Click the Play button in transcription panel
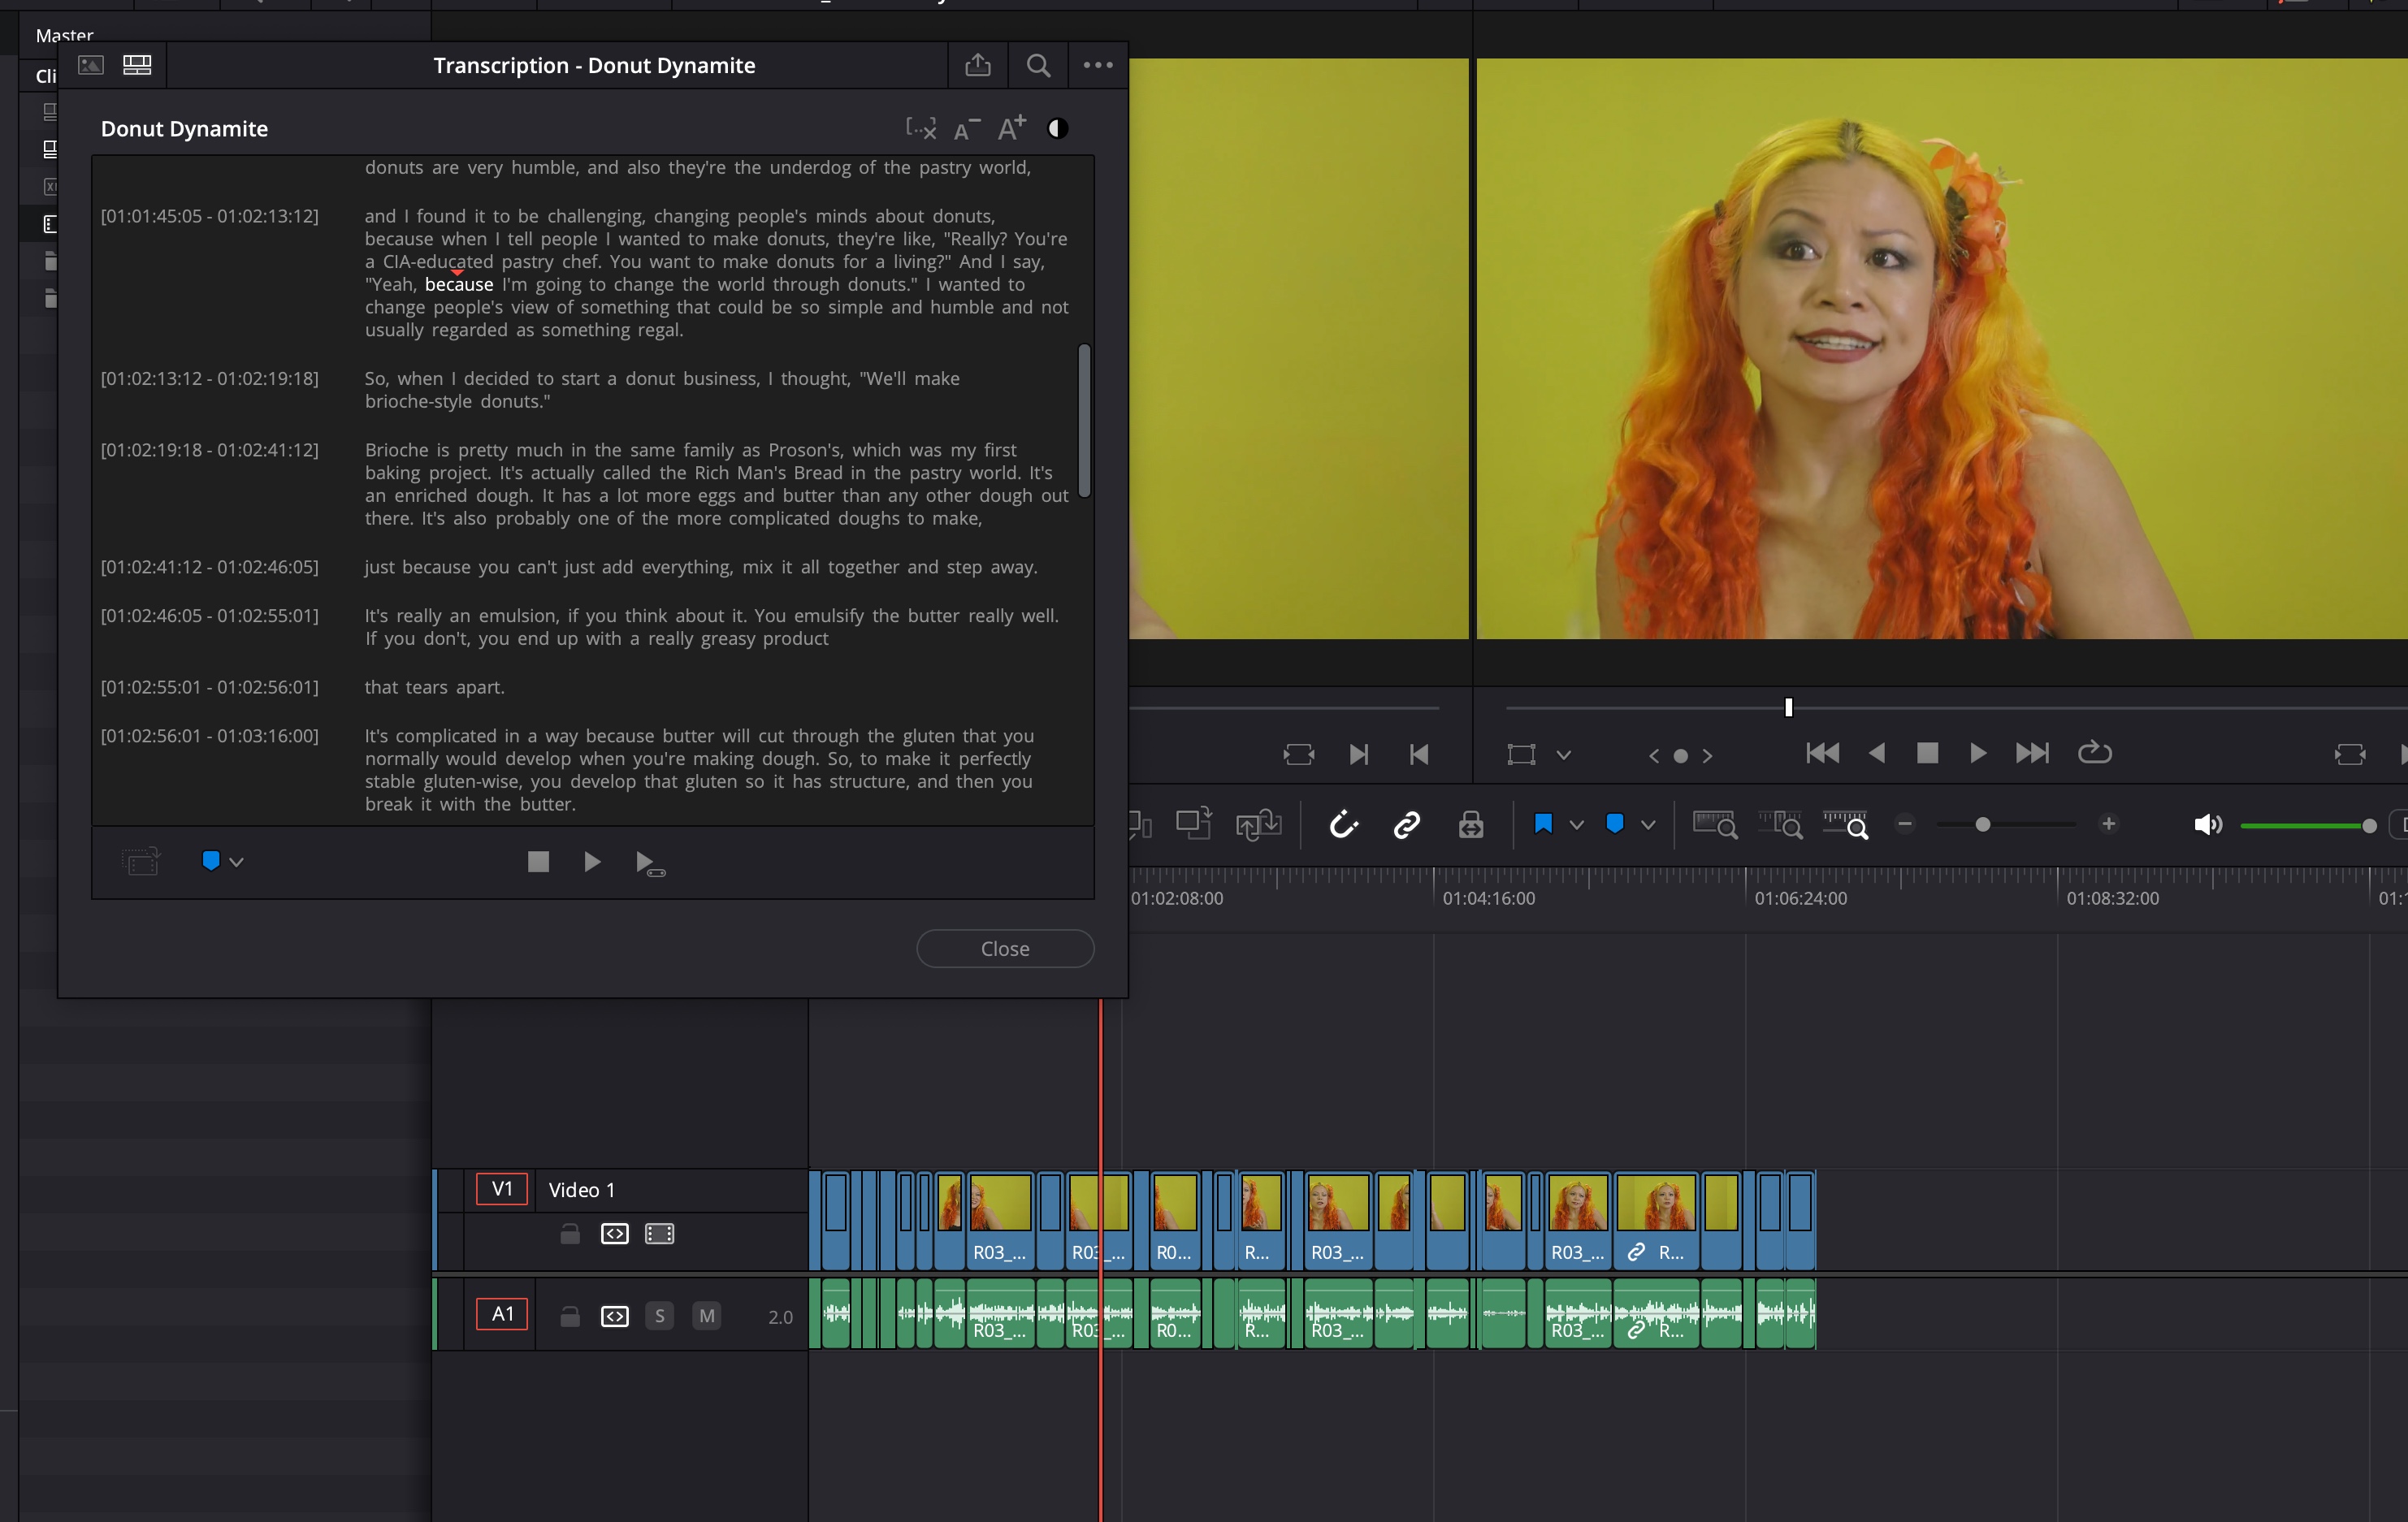The height and width of the screenshot is (1522, 2408). 593,861
